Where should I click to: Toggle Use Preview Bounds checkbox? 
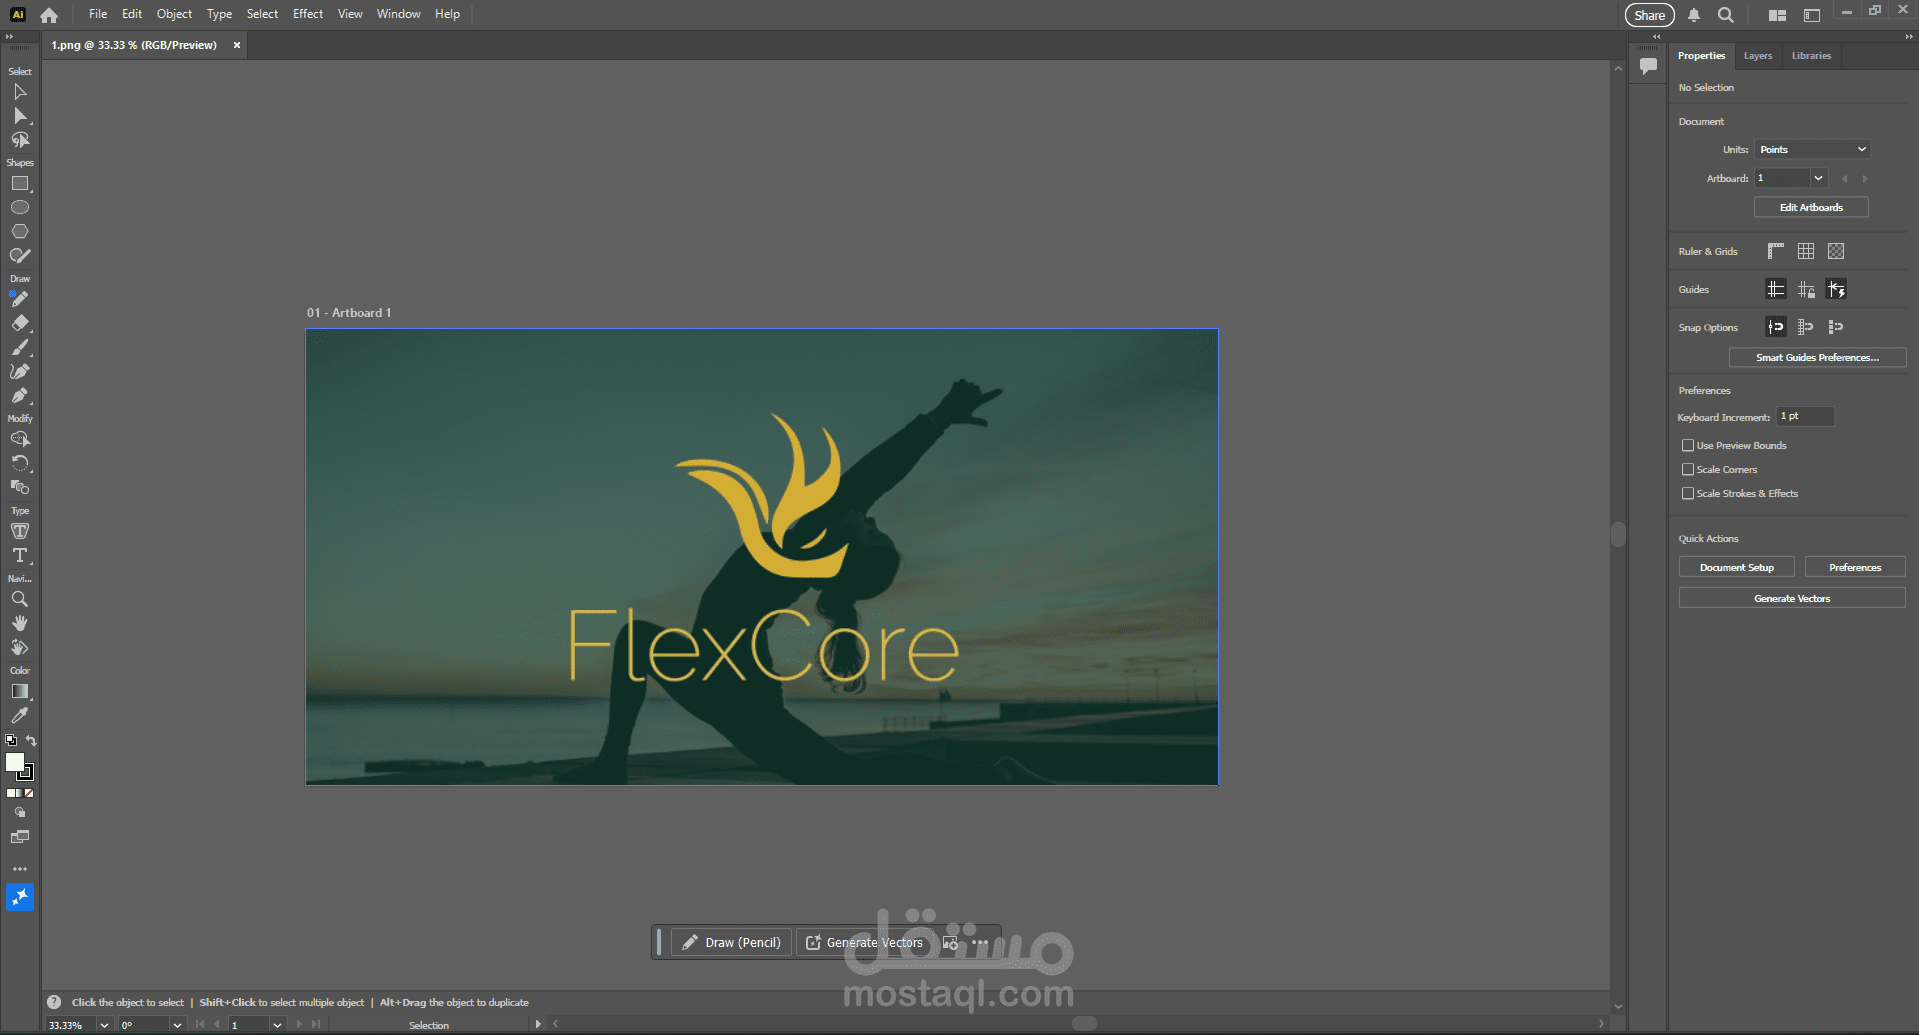click(x=1688, y=446)
